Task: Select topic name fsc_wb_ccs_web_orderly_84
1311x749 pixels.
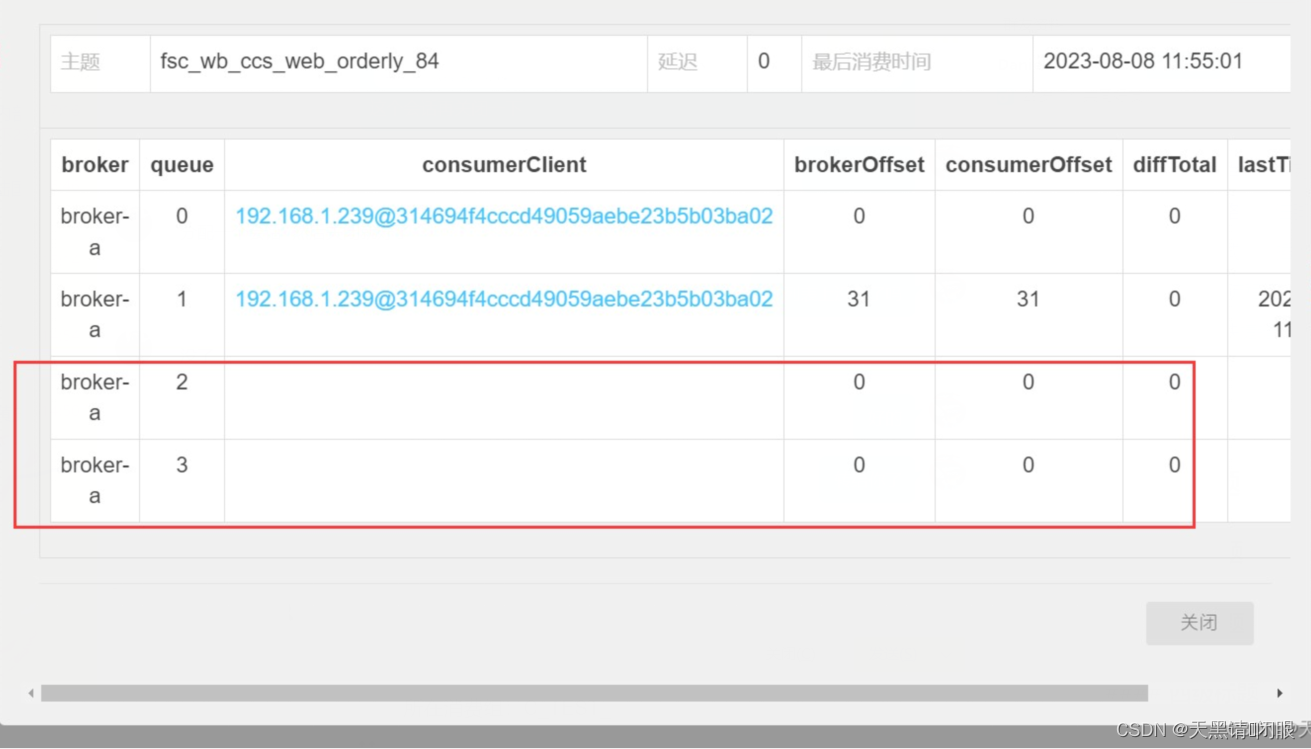Action: pos(299,62)
